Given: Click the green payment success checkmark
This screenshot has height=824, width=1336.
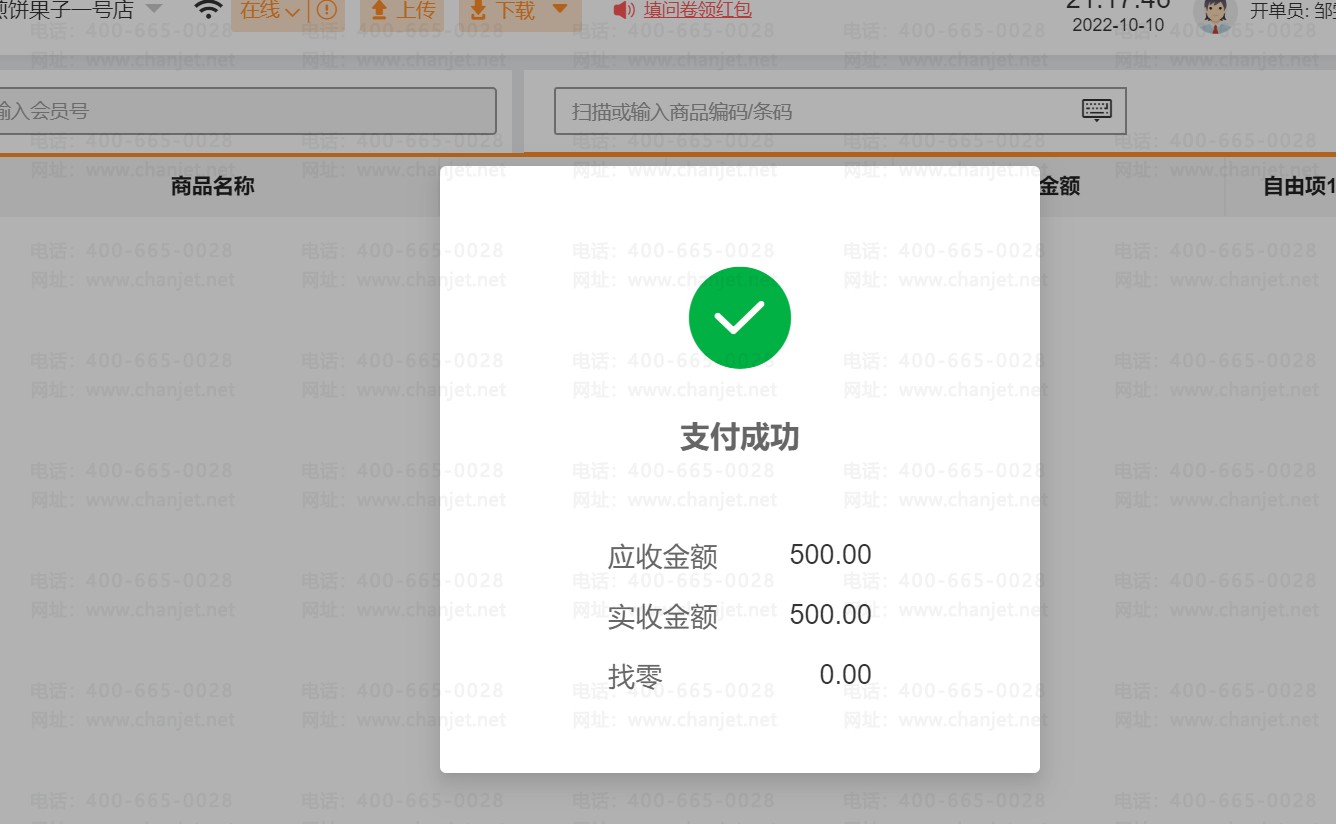Looking at the screenshot, I should point(740,318).
